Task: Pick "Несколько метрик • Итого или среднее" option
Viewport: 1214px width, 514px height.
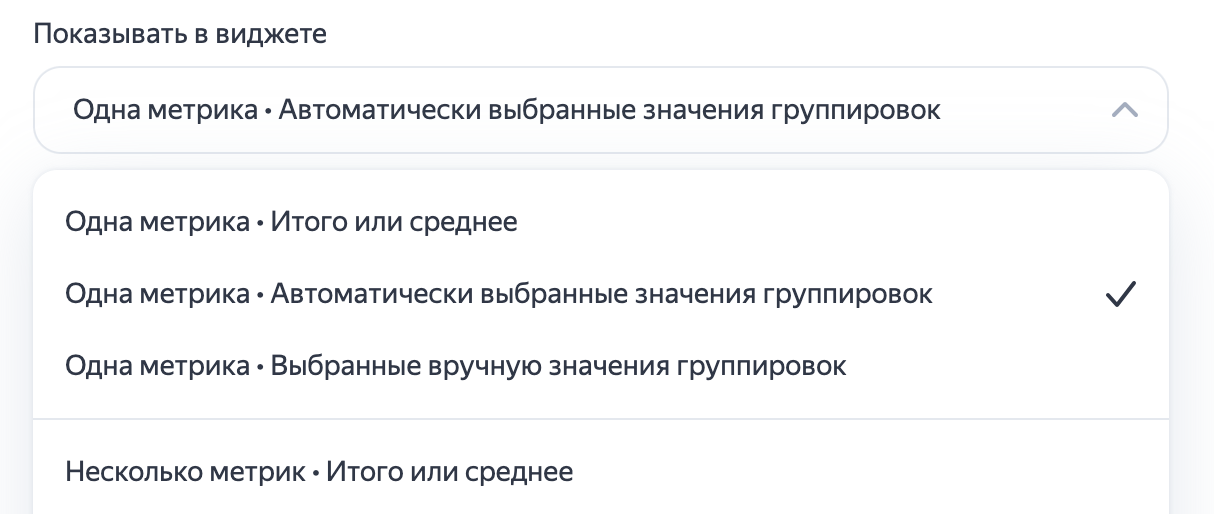Action: pos(319,471)
